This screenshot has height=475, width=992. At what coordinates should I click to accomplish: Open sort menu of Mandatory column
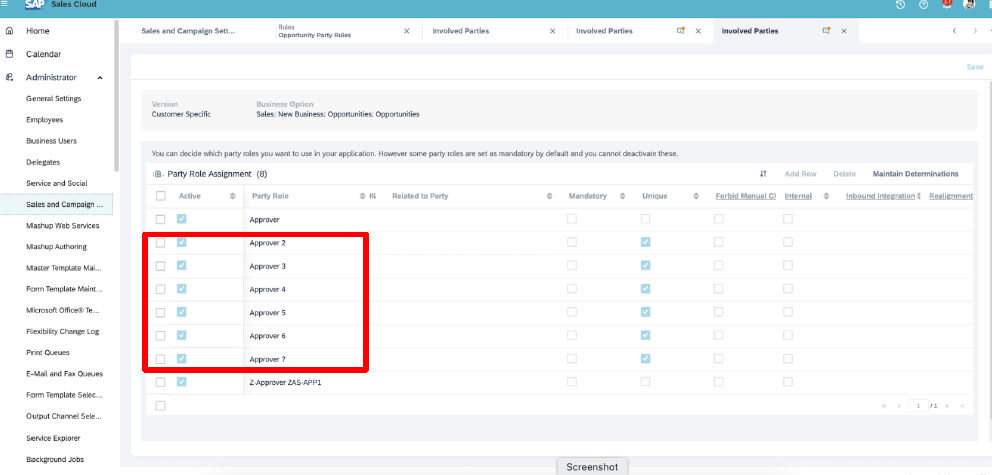[x=623, y=196]
